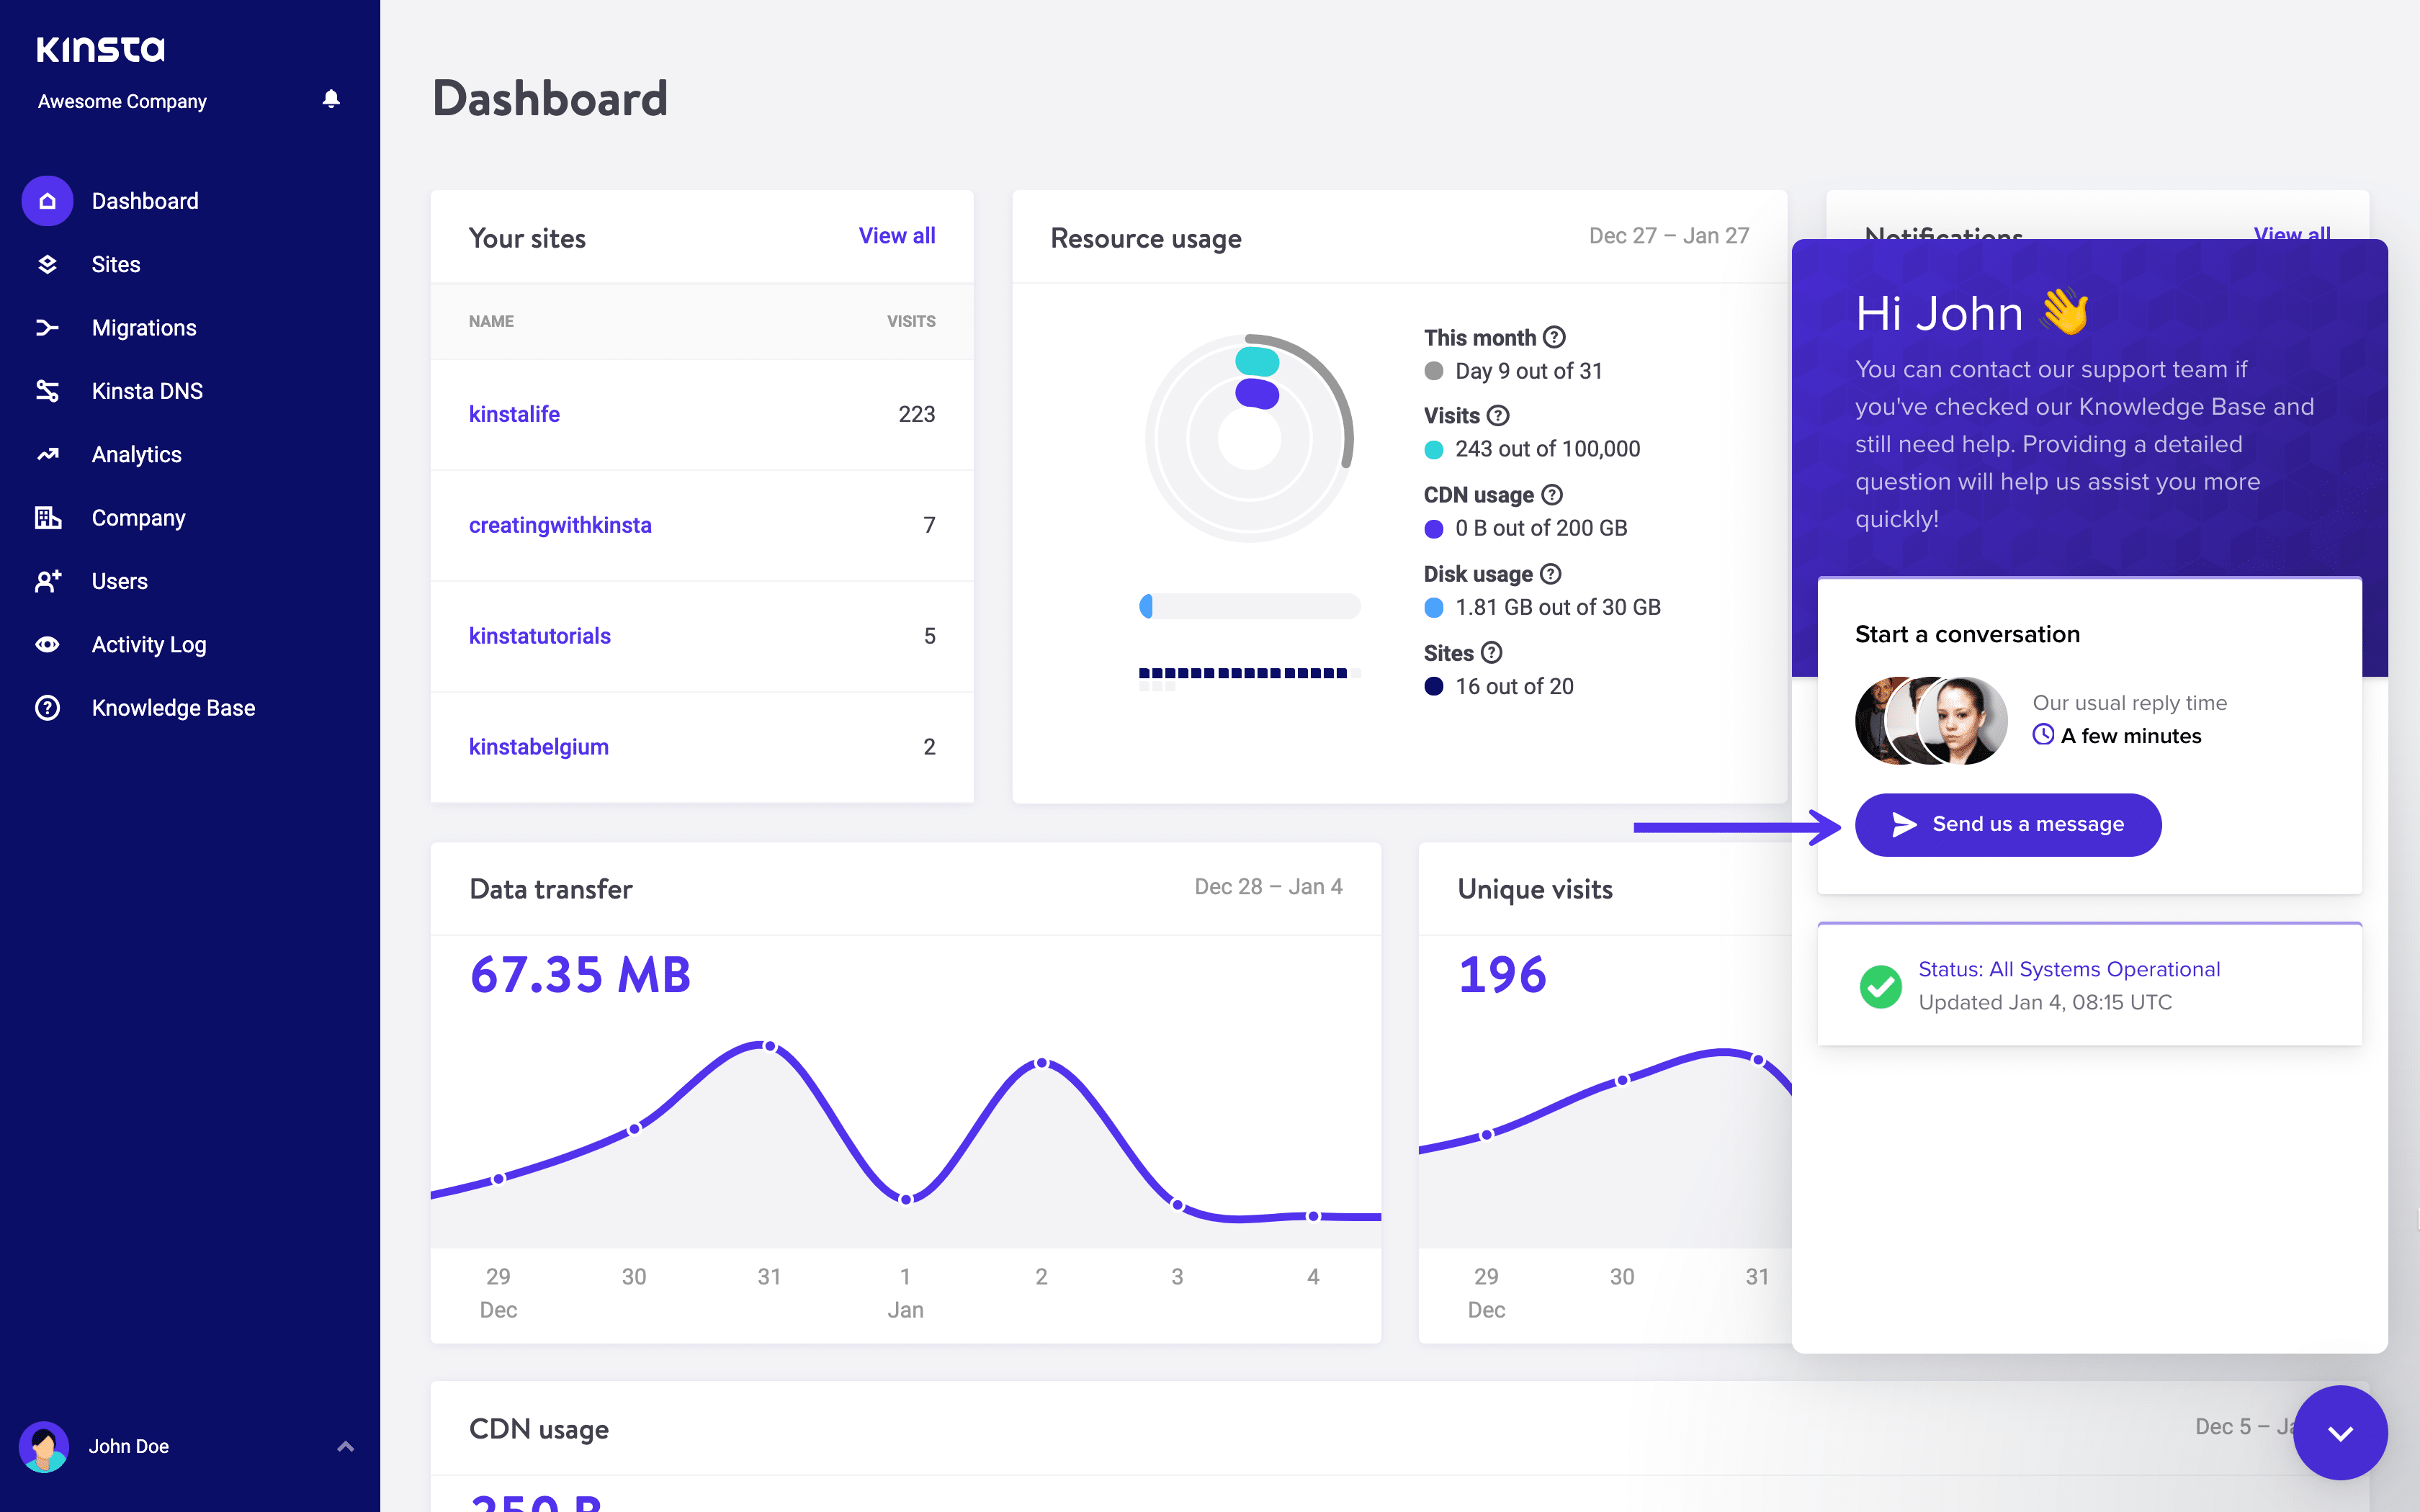This screenshot has width=2420, height=1512.
Task: Click the Dec 28 – Jan 4 date range
Action: tap(1268, 887)
